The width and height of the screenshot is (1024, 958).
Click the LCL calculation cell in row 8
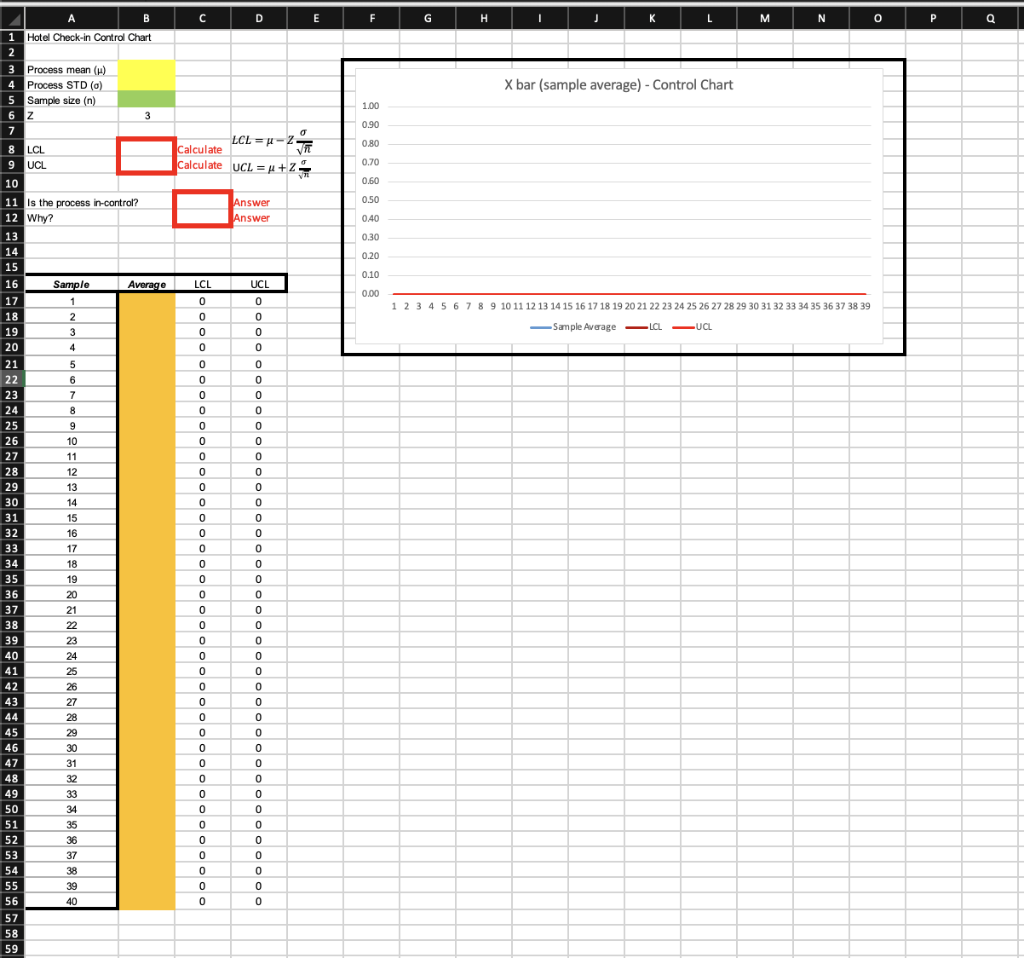pyautogui.click(x=146, y=149)
